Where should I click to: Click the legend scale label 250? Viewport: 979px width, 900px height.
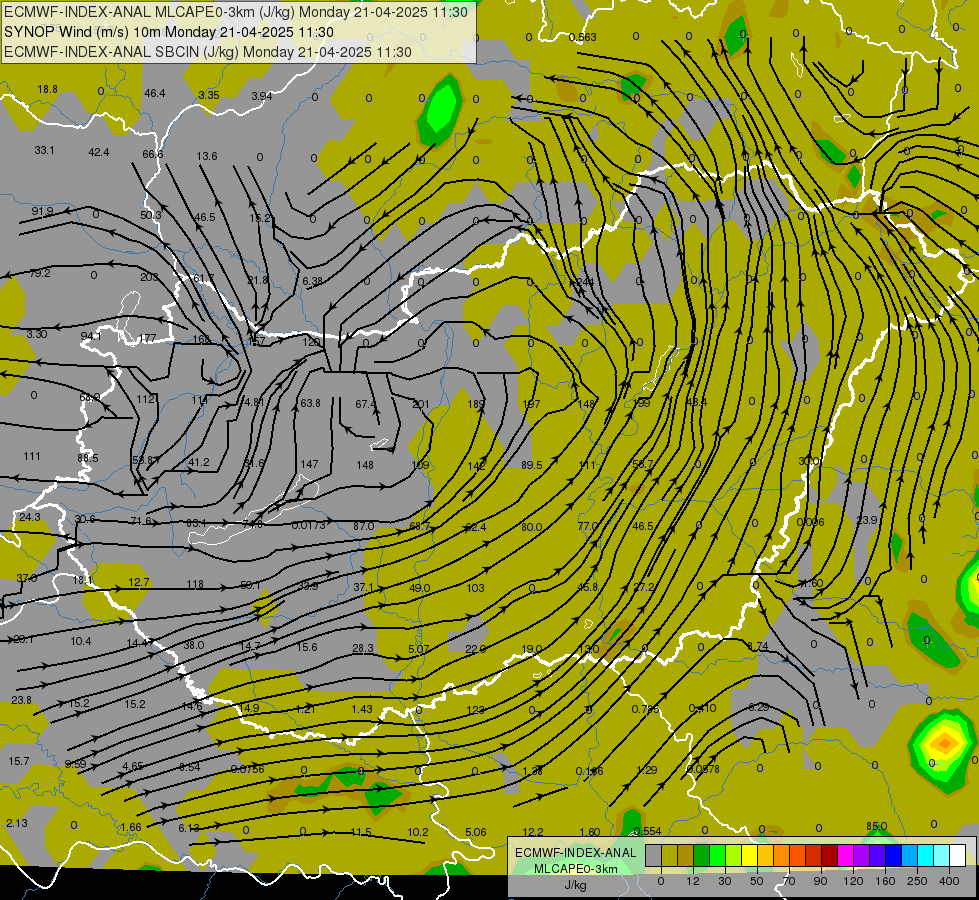[917, 881]
